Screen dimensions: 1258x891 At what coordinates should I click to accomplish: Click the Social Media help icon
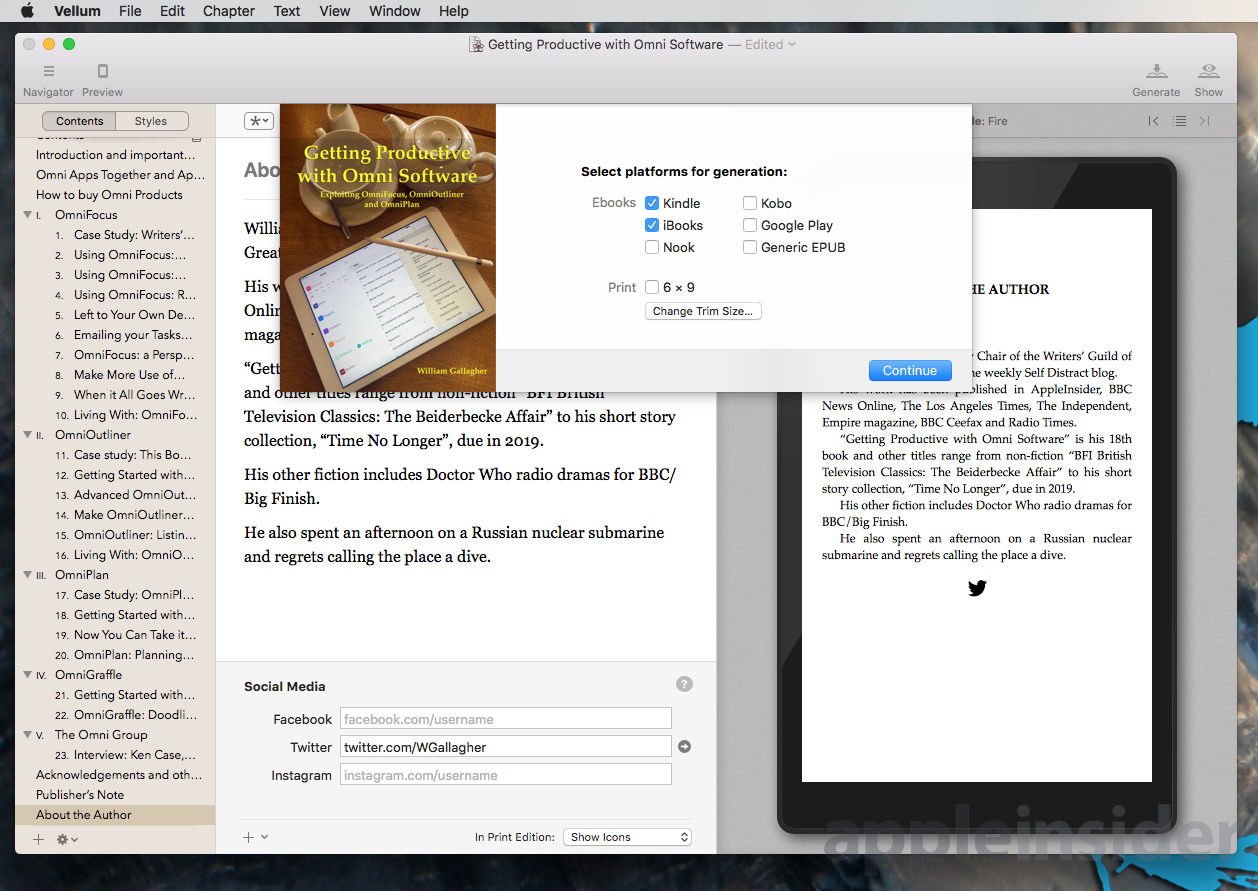[684, 684]
